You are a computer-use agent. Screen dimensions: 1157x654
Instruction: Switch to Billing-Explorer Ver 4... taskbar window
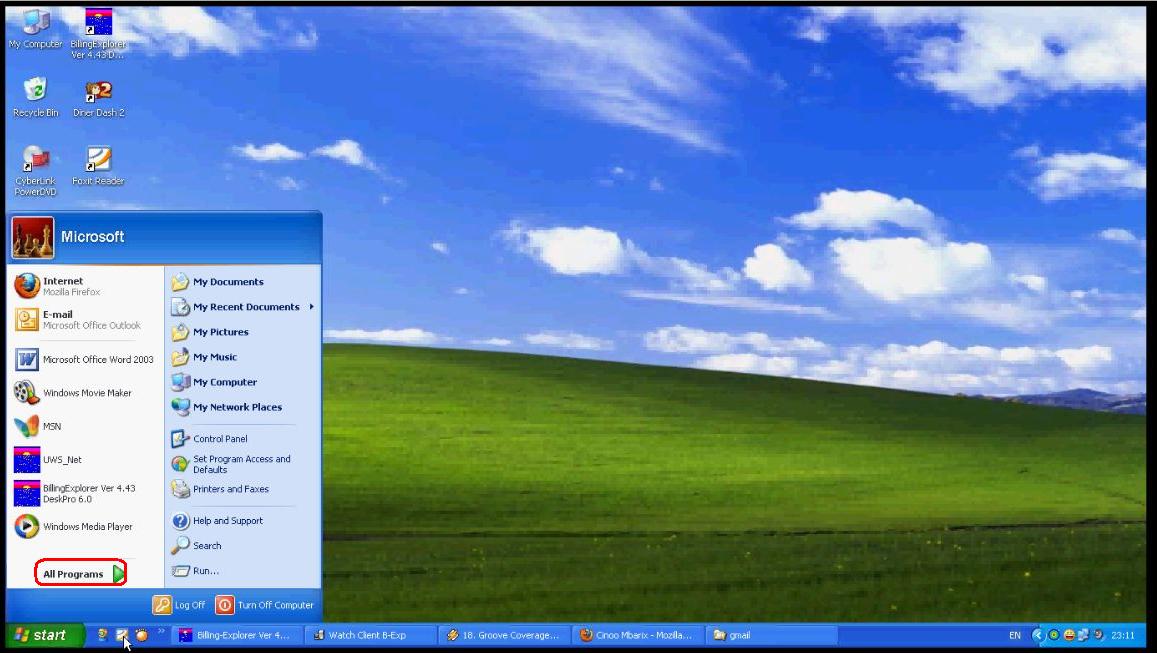[x=237, y=635]
